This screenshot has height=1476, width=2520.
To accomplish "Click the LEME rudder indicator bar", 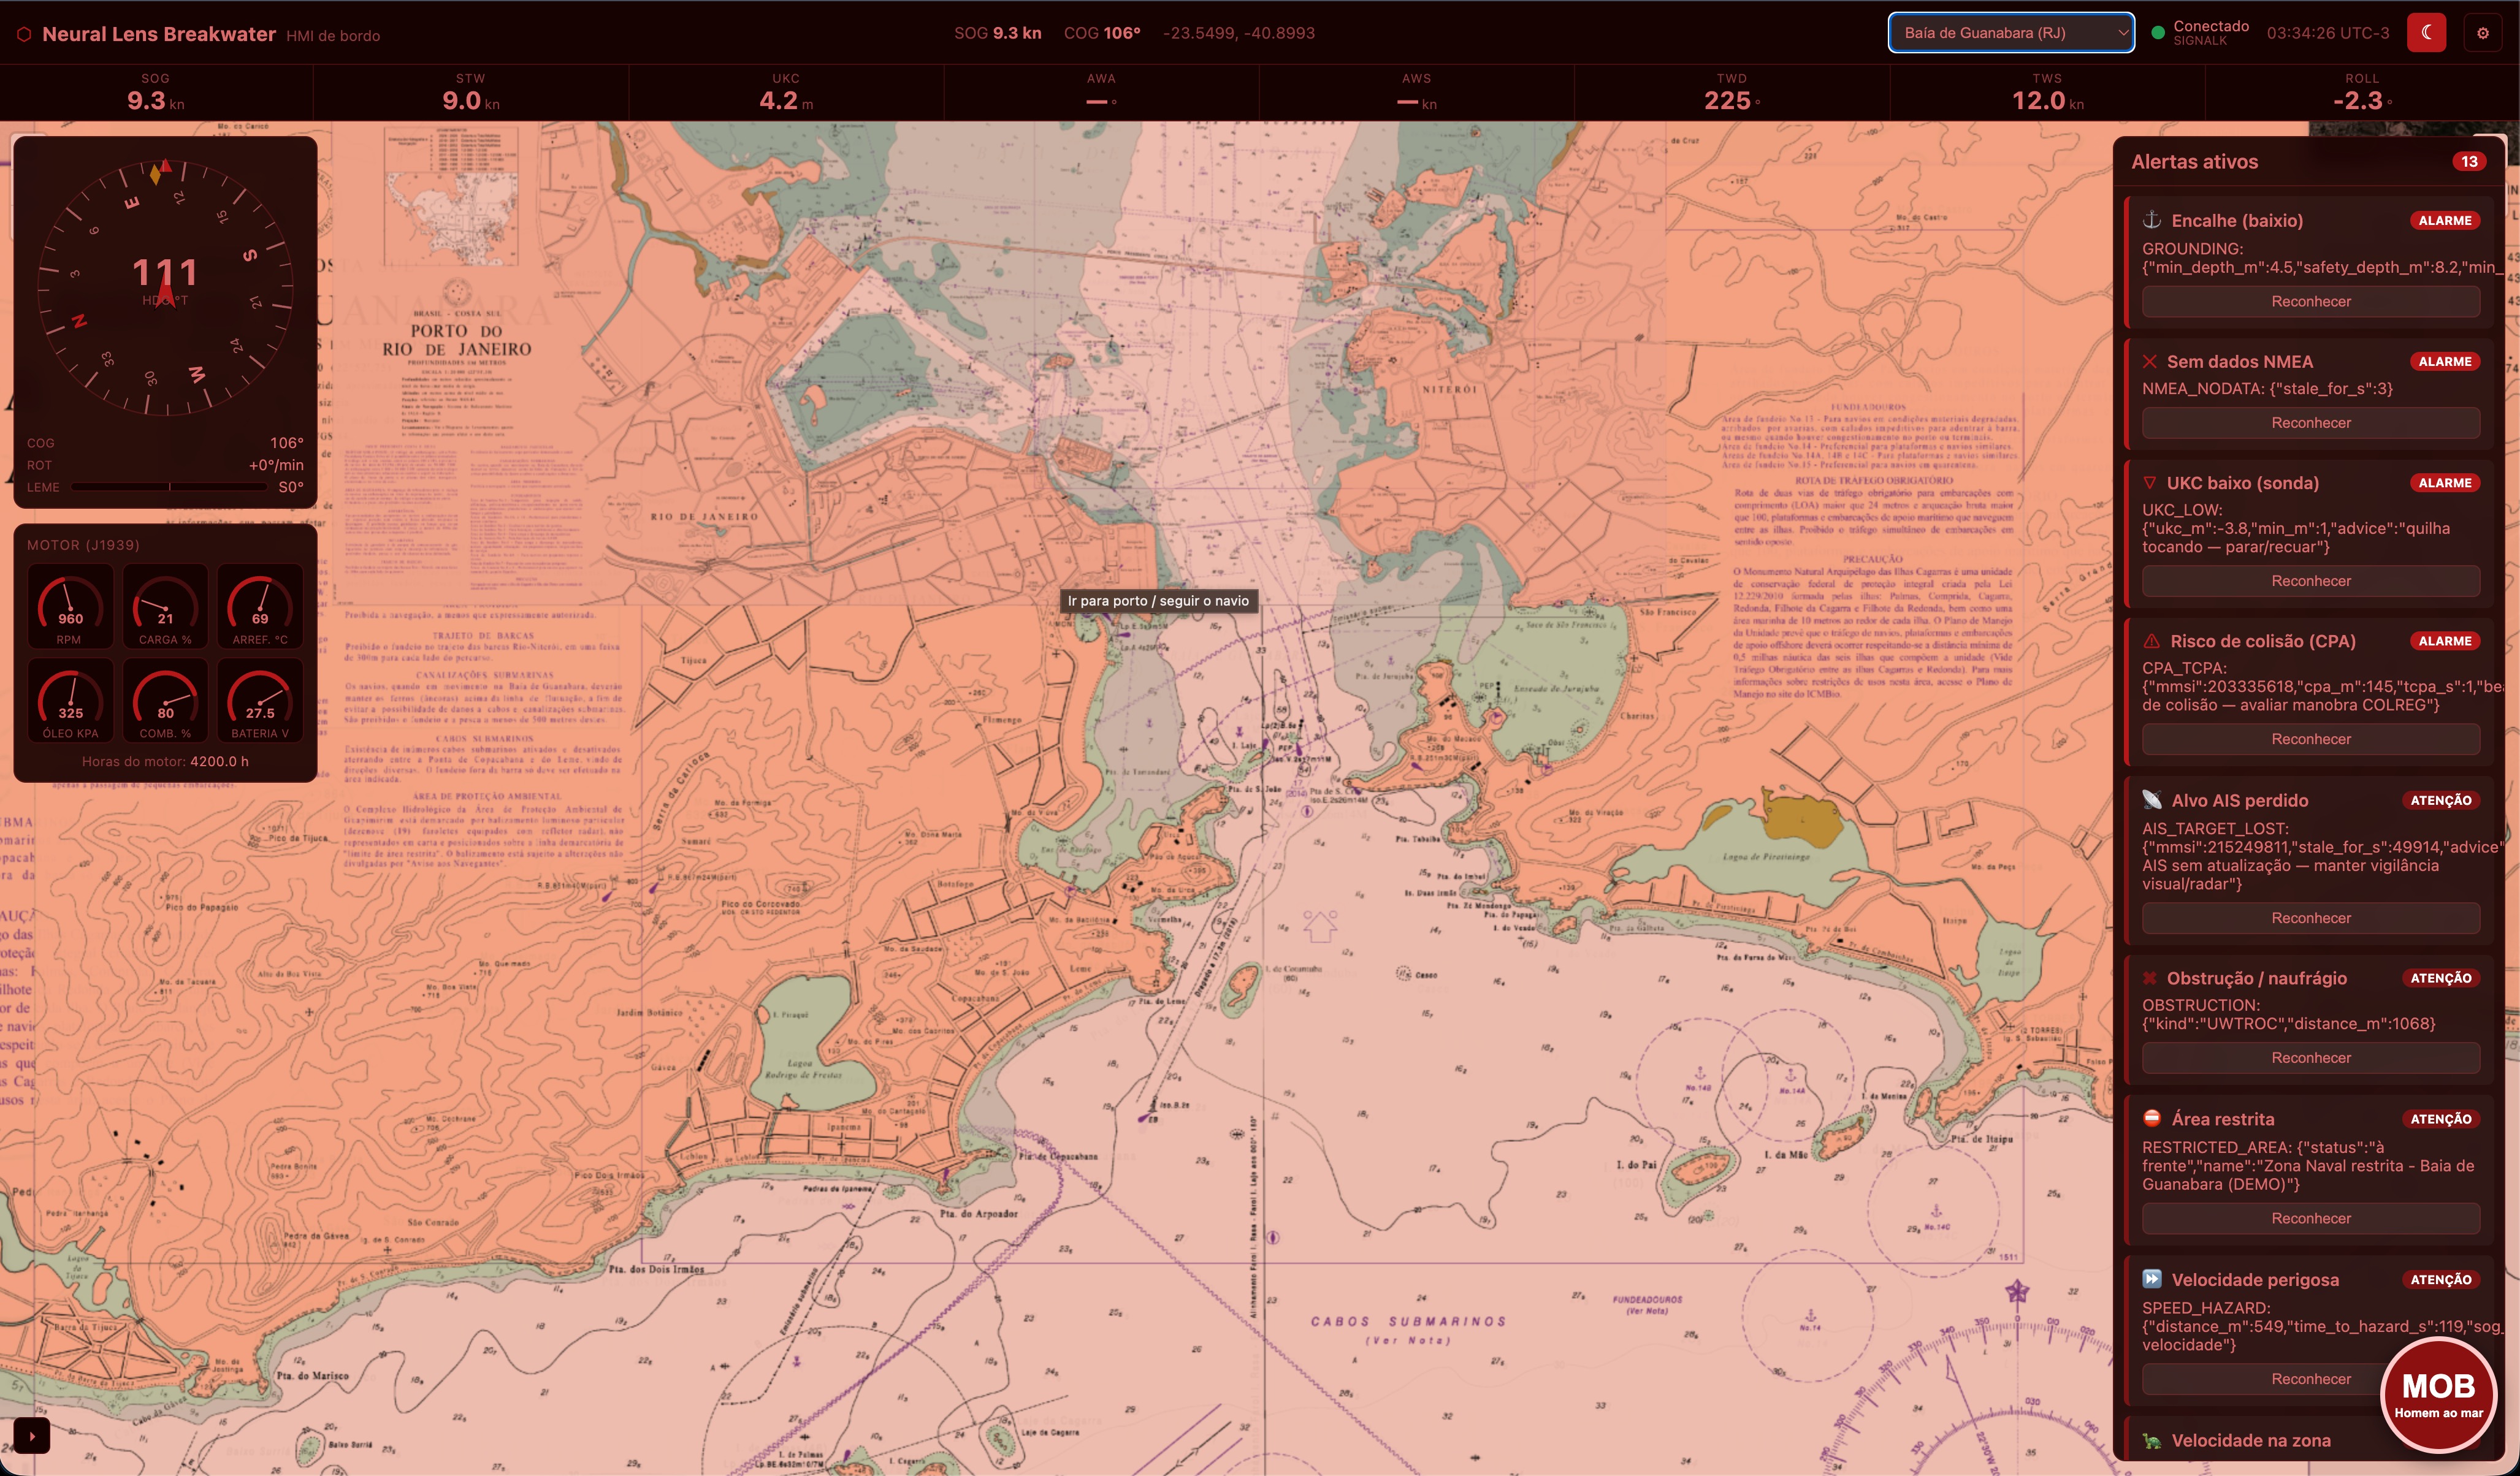I will (169, 487).
